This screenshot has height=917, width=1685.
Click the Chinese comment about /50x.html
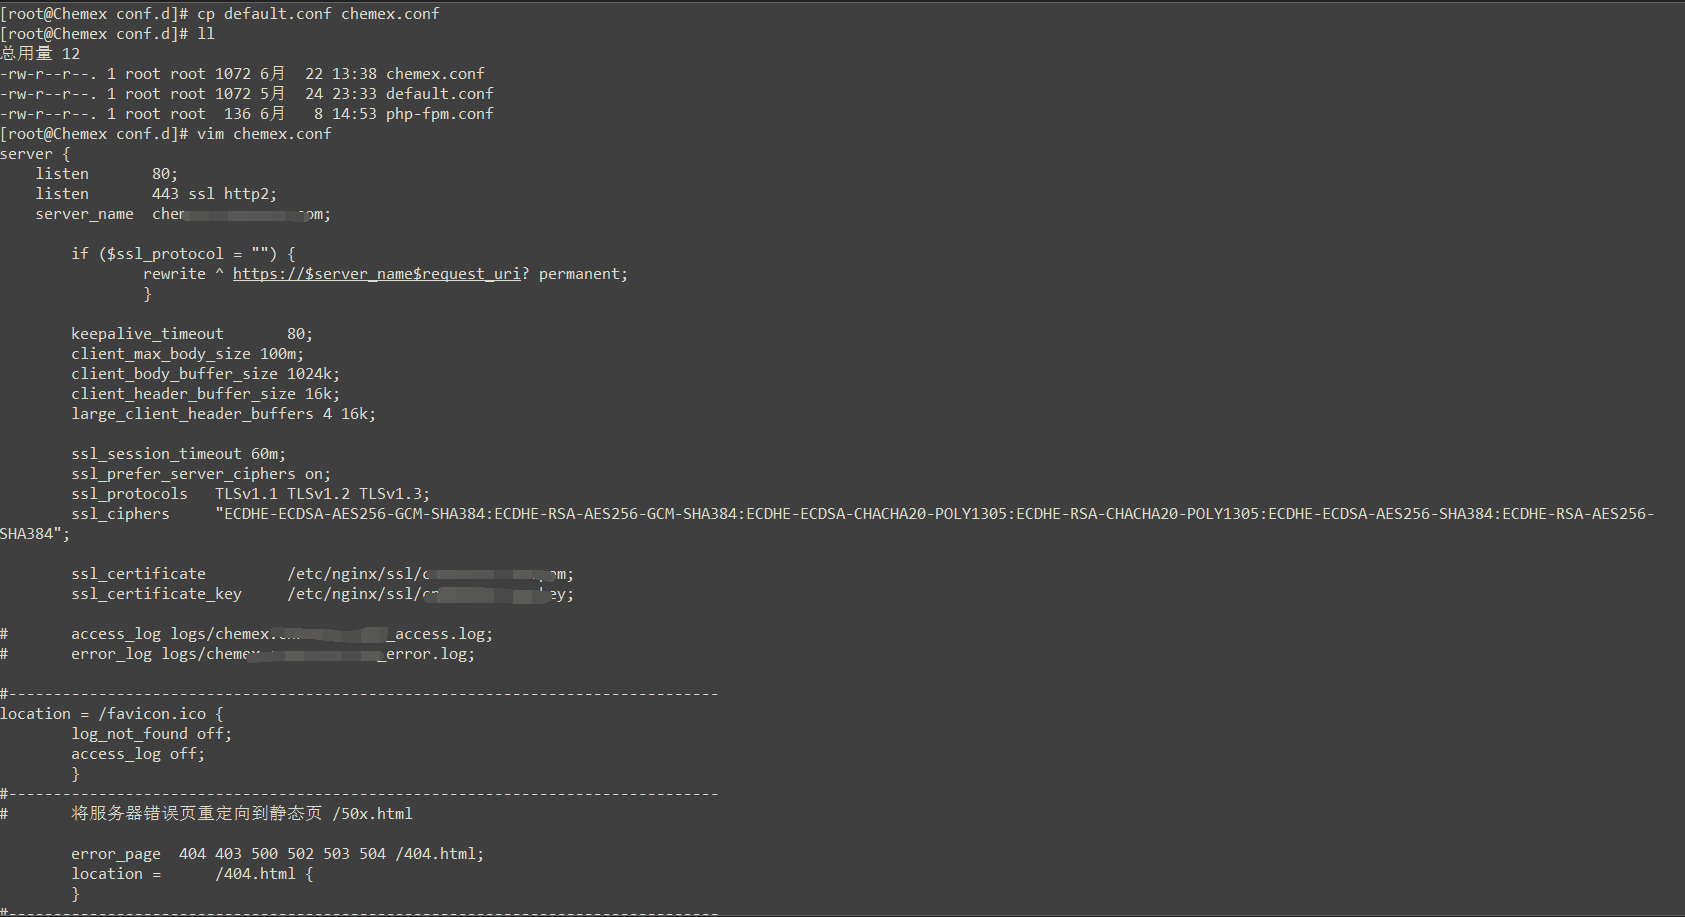[242, 814]
